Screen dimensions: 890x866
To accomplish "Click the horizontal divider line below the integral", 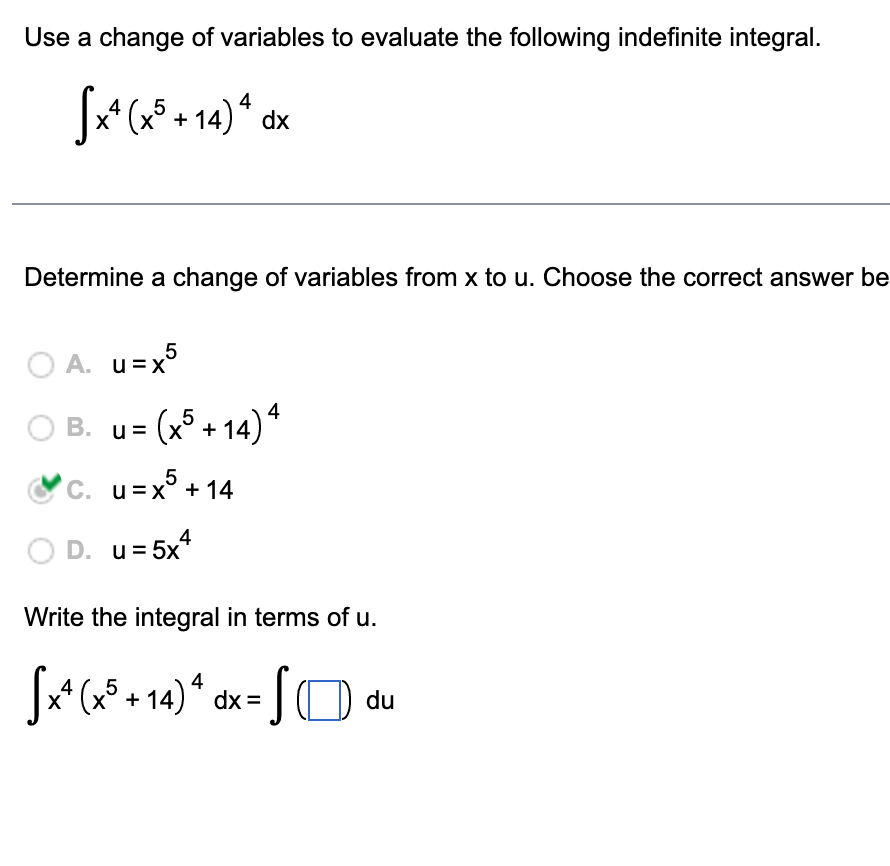I will (445, 204).
